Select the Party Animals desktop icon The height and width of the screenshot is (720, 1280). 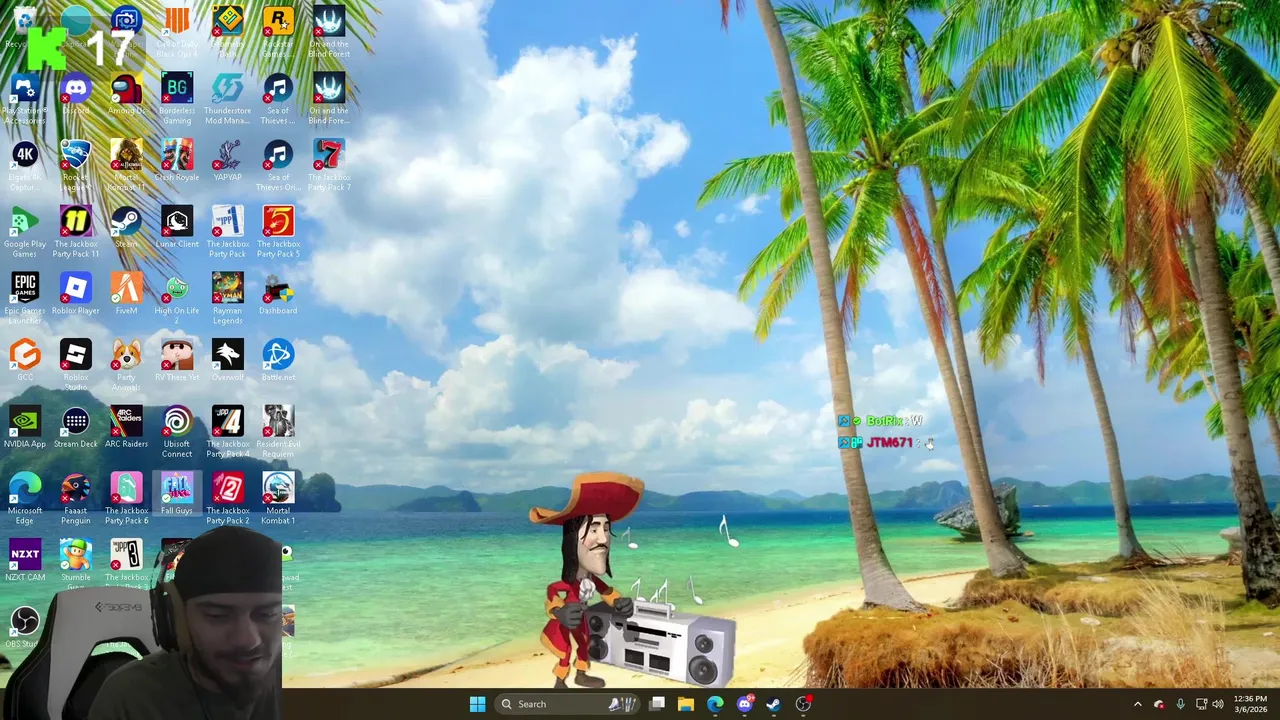(126, 365)
